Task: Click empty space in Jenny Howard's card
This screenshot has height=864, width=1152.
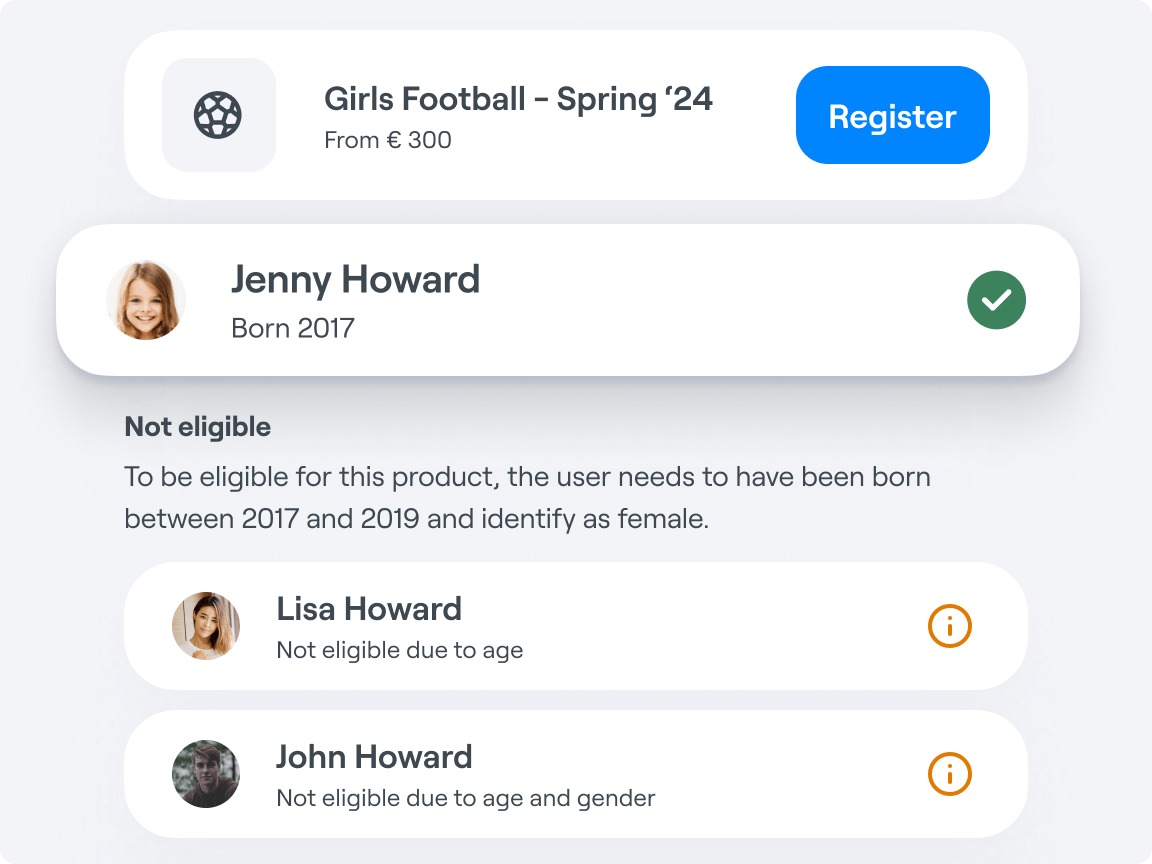Action: (x=720, y=300)
